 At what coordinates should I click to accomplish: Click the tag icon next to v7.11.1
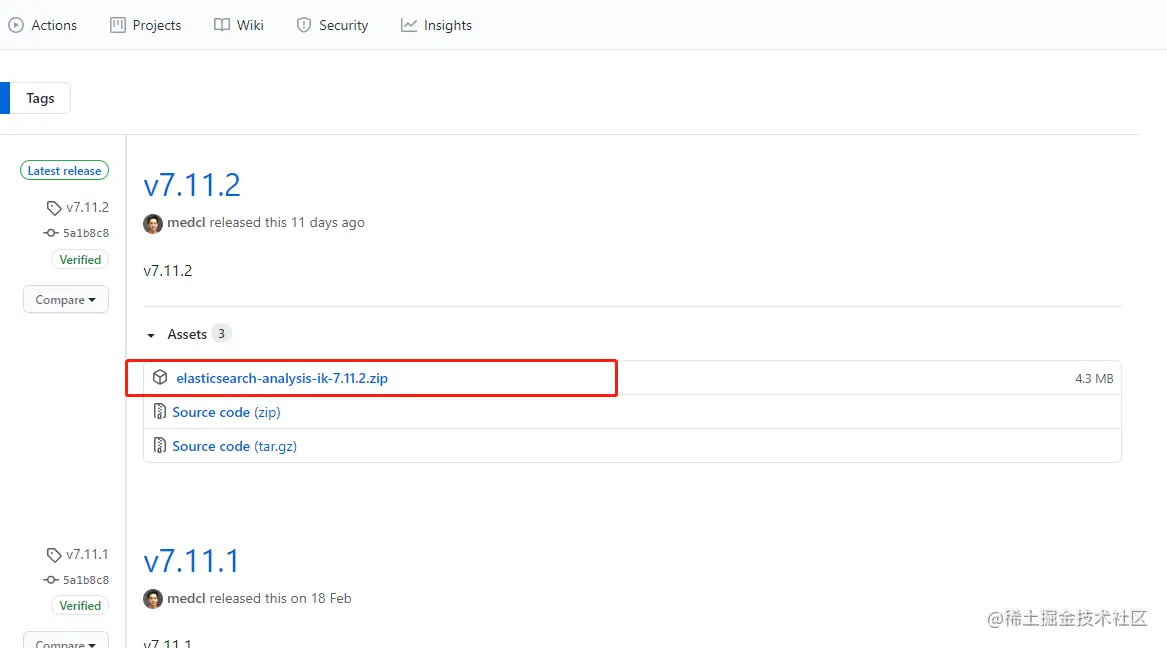[x=54, y=555]
